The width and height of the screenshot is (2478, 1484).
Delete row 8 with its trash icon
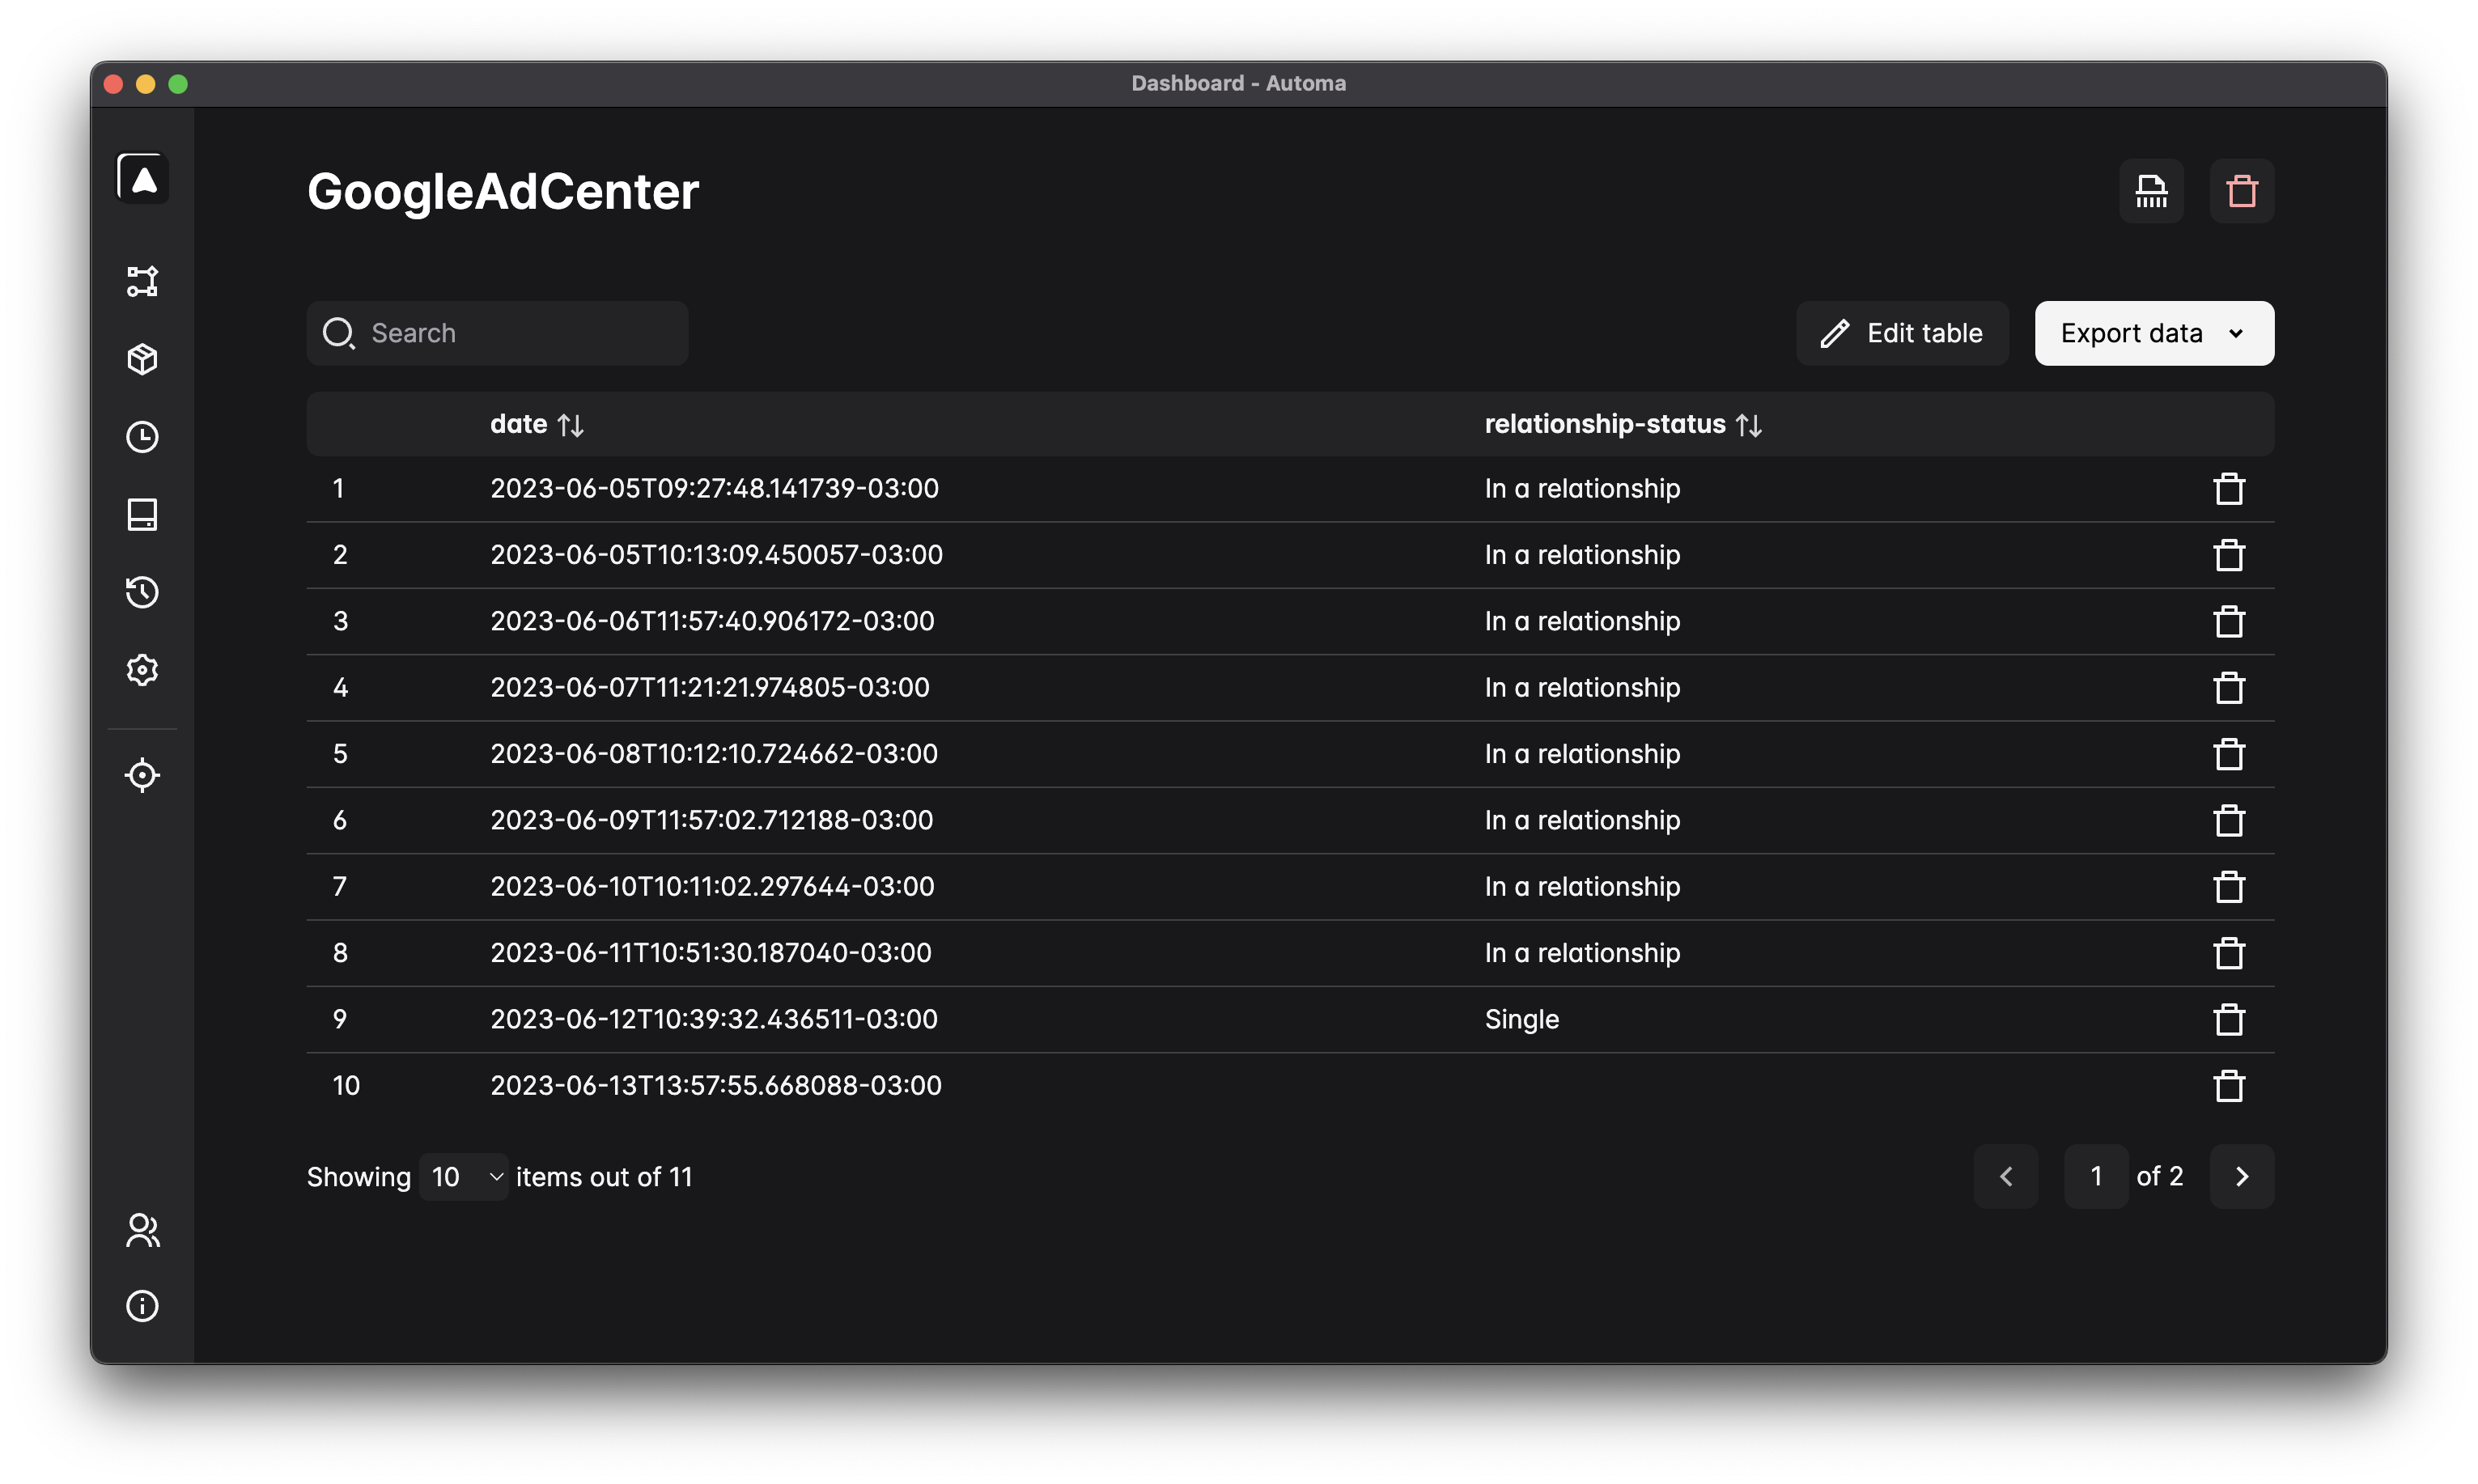[2229, 953]
